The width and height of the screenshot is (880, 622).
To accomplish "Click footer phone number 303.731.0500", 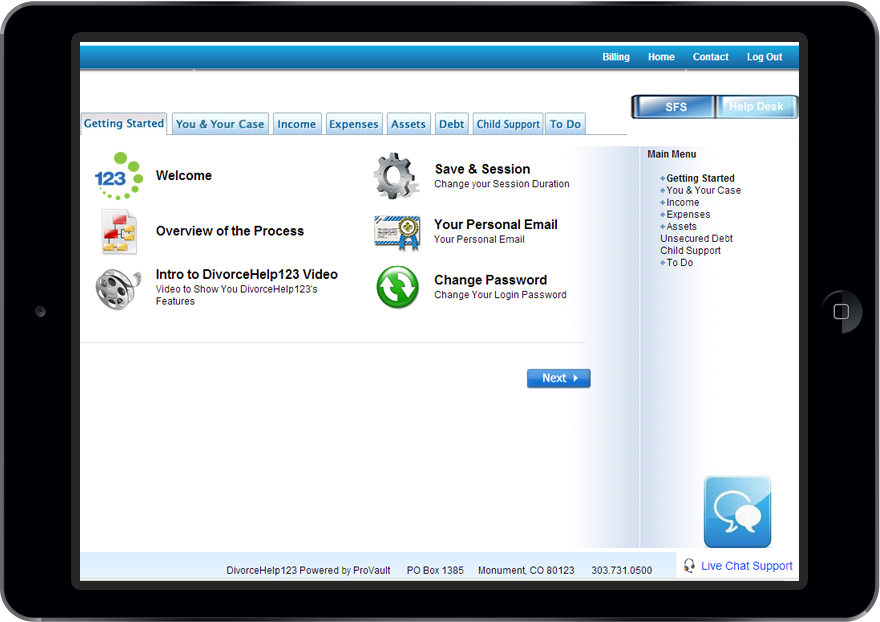I will coord(621,570).
